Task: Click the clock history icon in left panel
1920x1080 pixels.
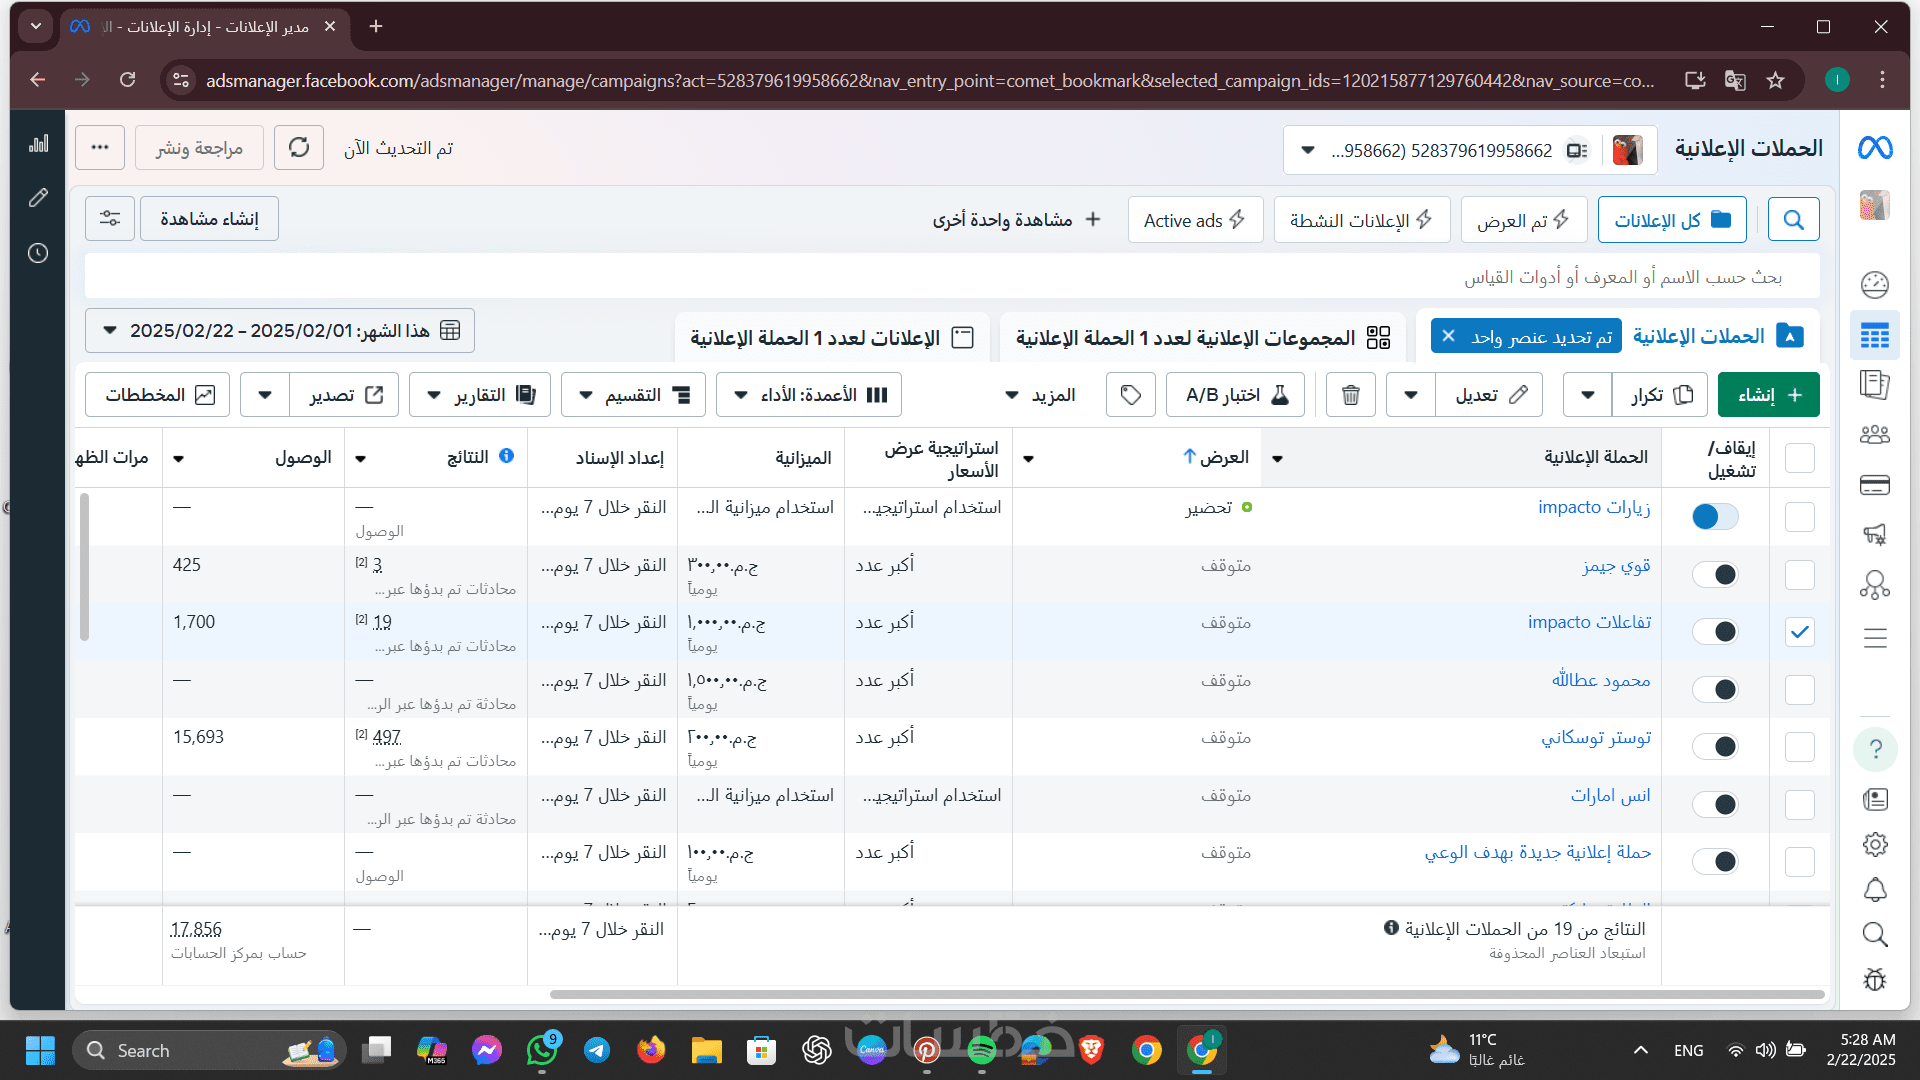Action: [38, 253]
